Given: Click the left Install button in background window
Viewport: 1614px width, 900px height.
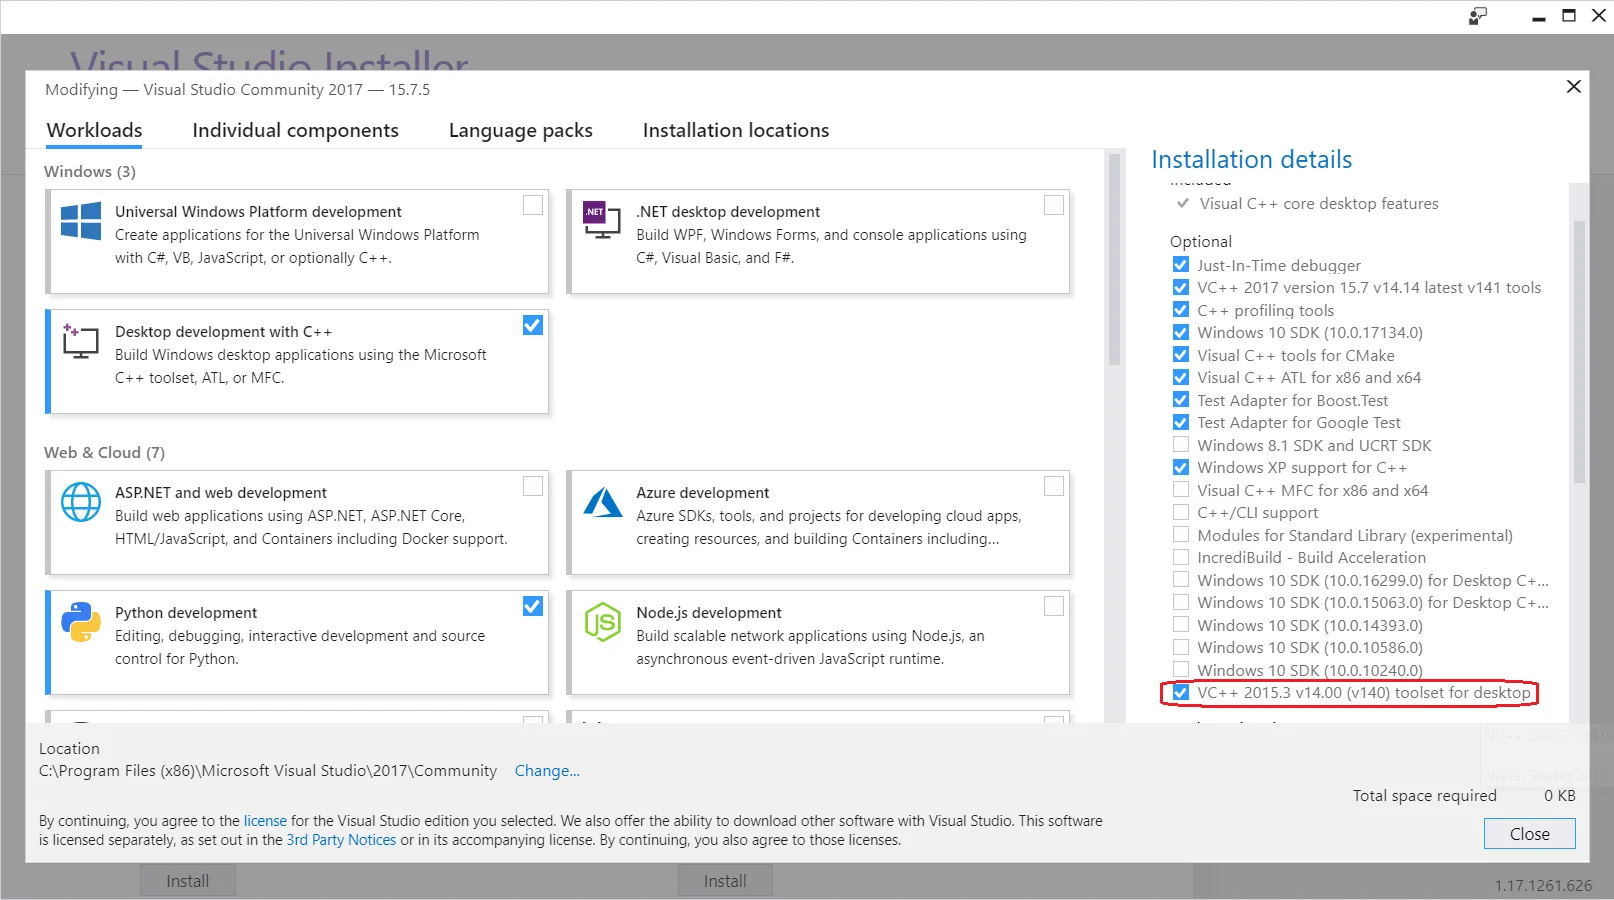Looking at the screenshot, I should pos(188,881).
